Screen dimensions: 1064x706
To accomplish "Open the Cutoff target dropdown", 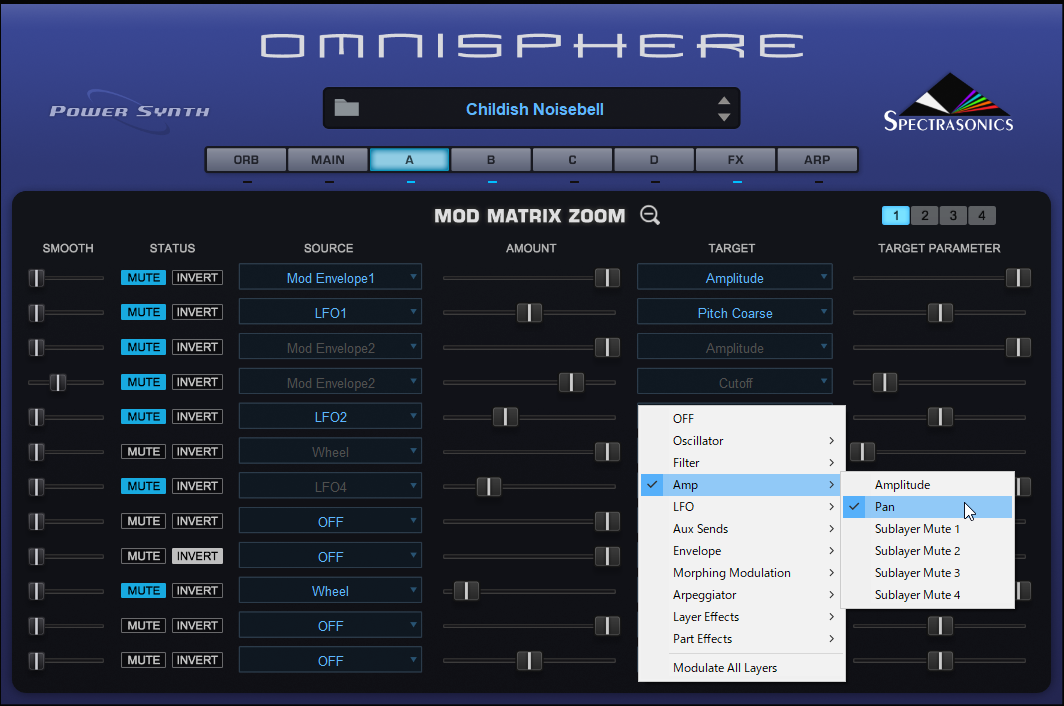I will click(x=734, y=382).
